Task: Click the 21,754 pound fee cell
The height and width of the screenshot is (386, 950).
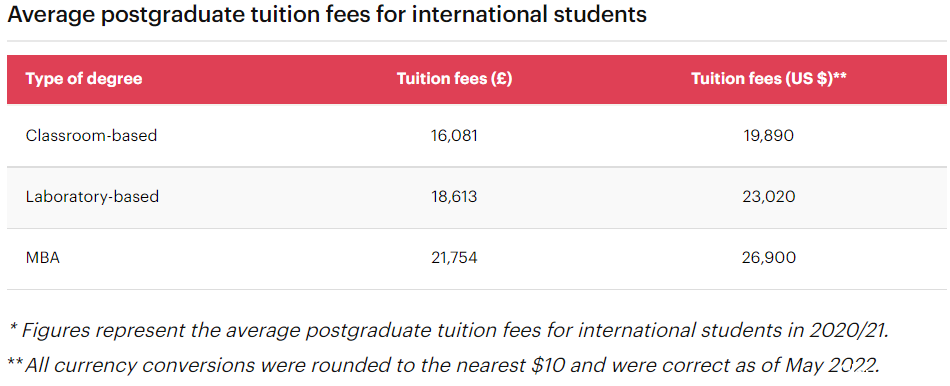Action: coord(454,258)
